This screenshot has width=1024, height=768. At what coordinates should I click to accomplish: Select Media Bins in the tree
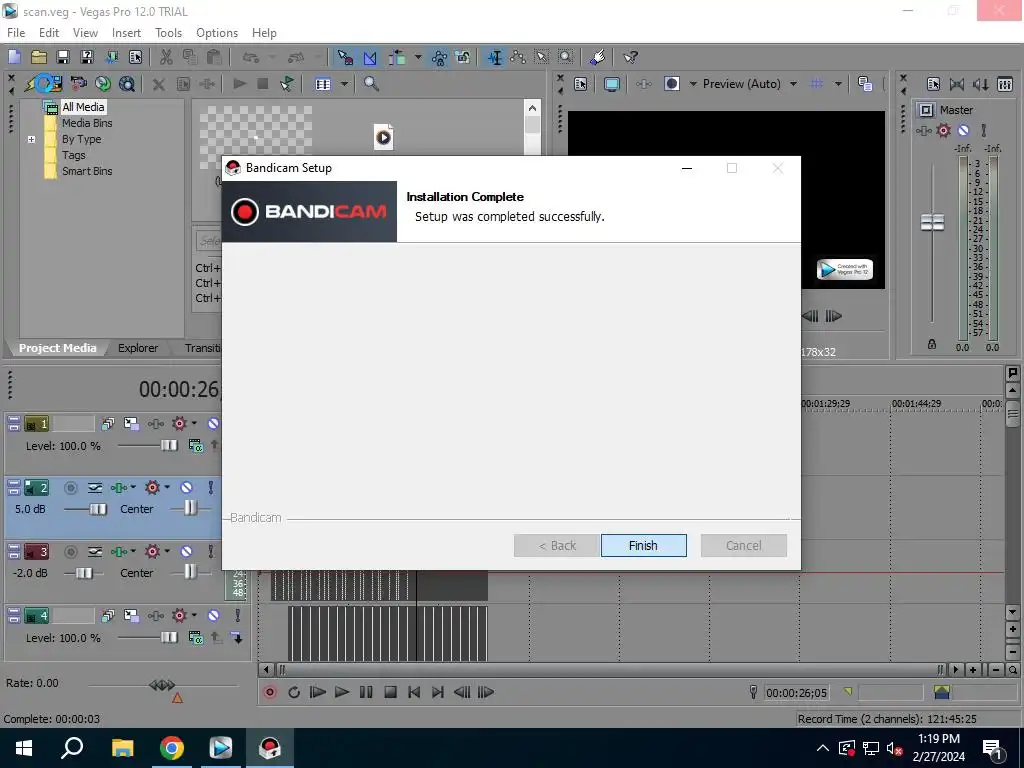click(87, 123)
